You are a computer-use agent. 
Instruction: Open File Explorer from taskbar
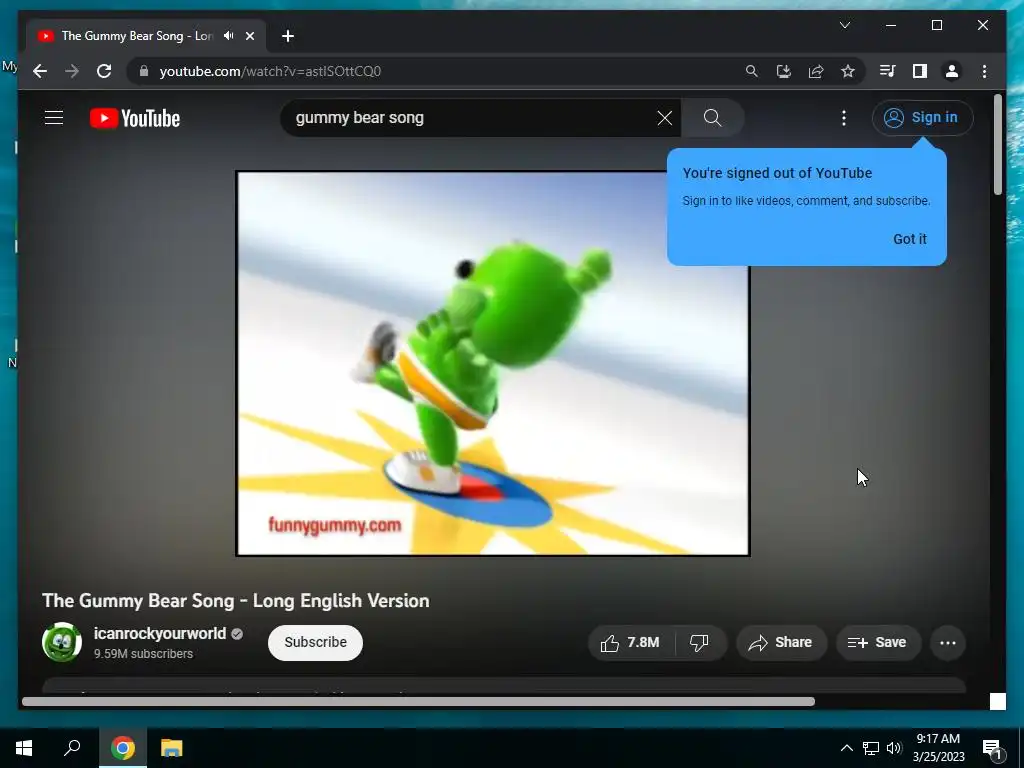point(172,748)
